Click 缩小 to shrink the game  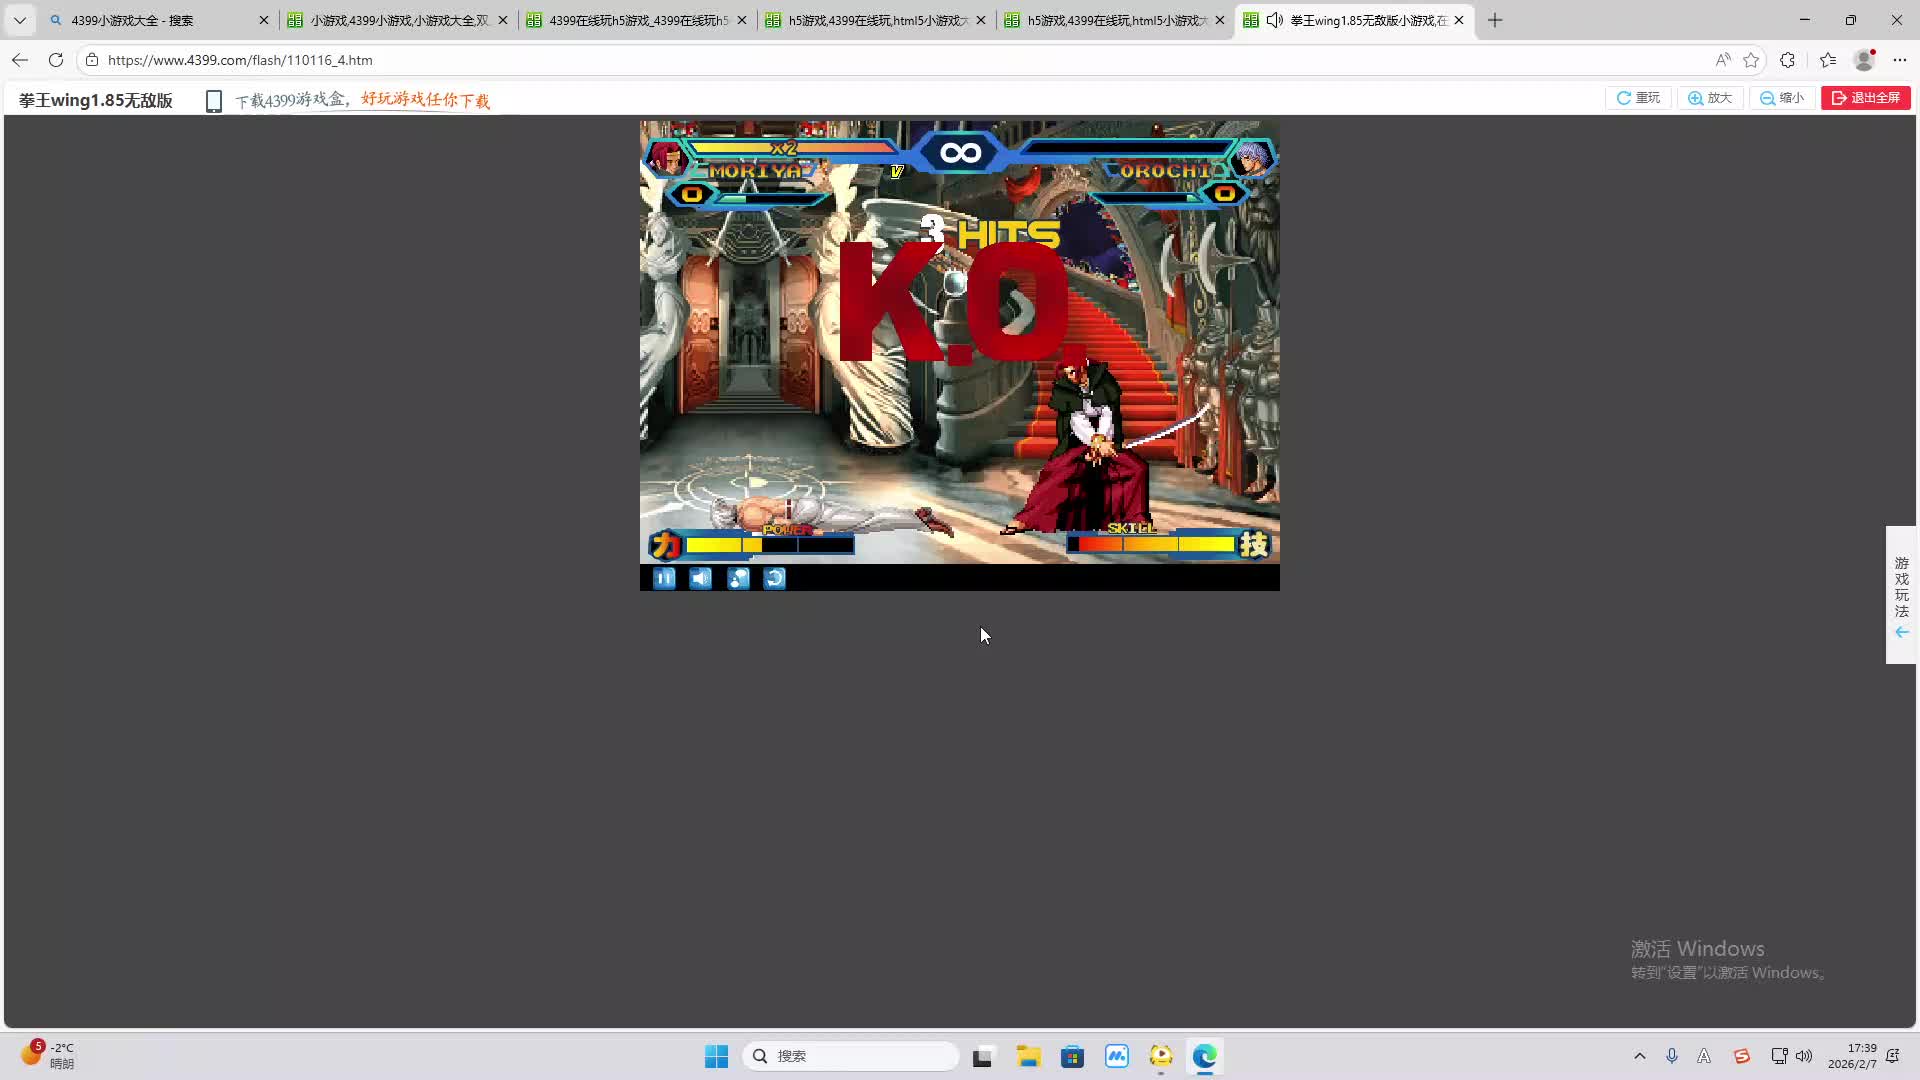pyautogui.click(x=1782, y=98)
